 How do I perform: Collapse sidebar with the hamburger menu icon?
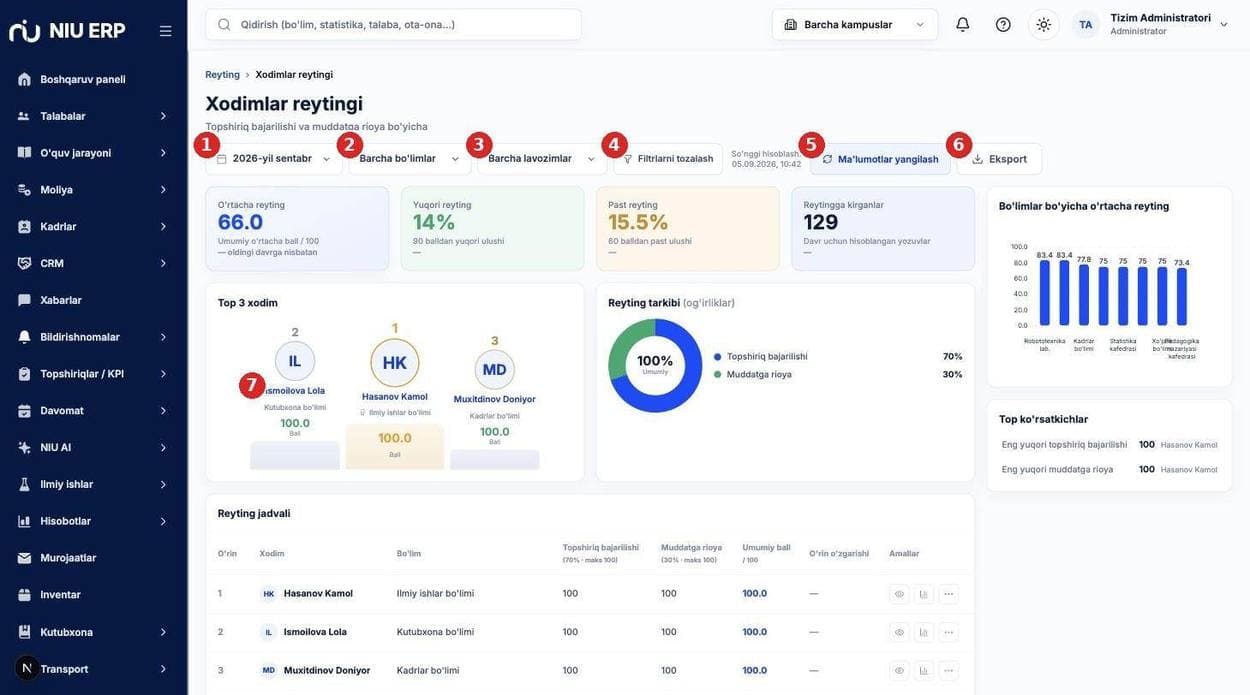pyautogui.click(x=165, y=31)
